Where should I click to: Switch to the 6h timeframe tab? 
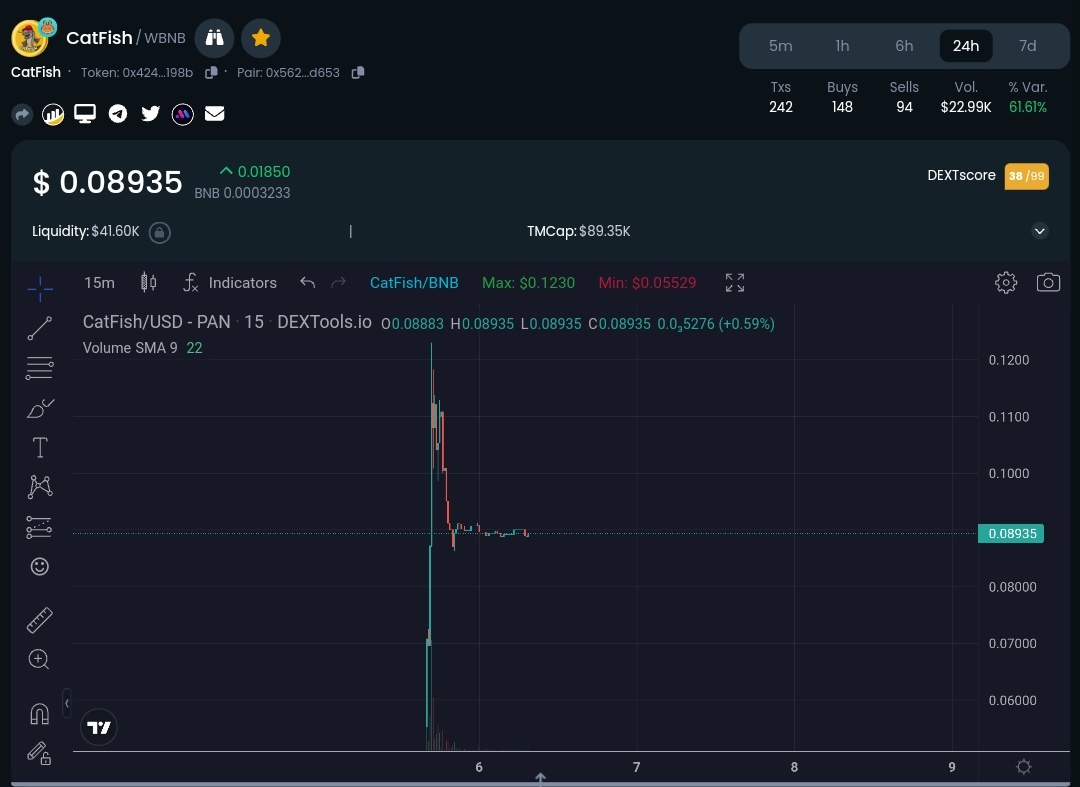pos(904,45)
